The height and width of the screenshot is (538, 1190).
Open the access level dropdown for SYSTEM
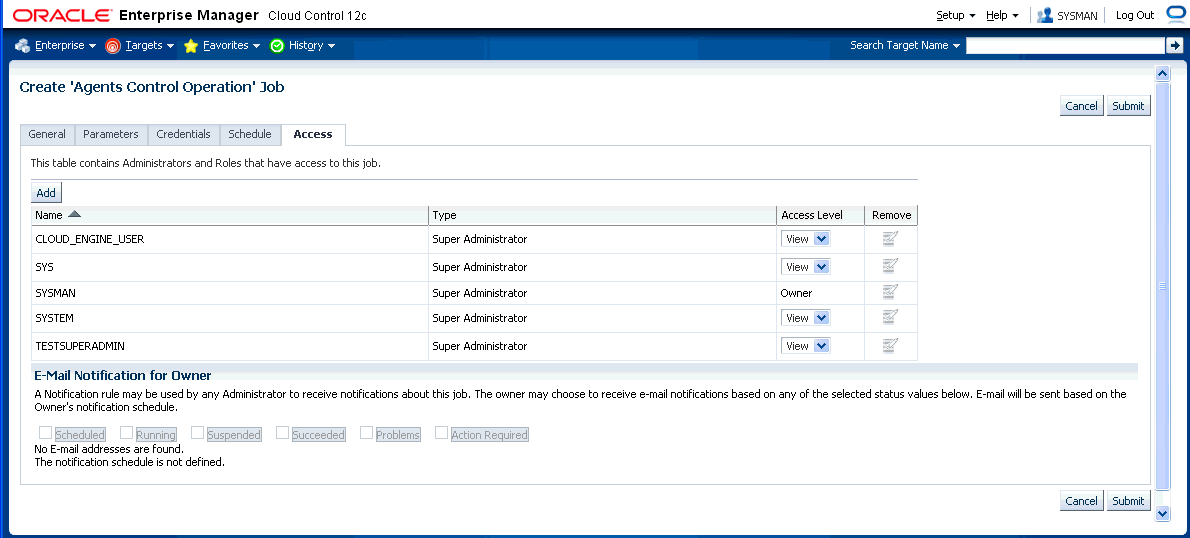[805, 318]
